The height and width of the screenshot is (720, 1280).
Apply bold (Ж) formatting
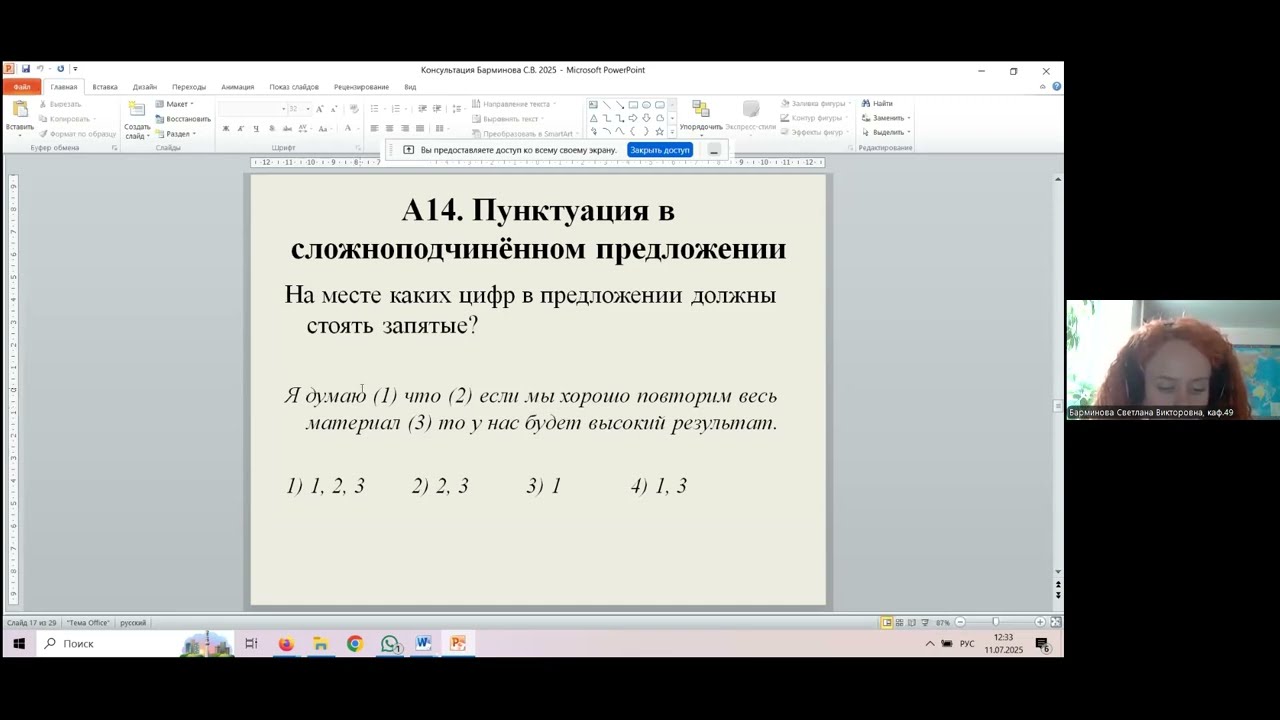pos(226,128)
